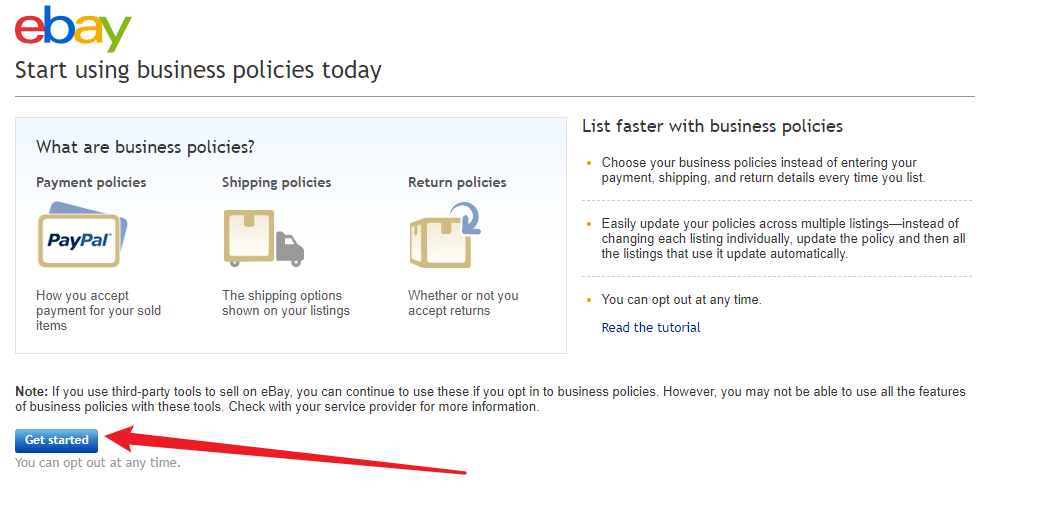Click the eBay logo
This screenshot has height=505, width=1061.
[72, 28]
